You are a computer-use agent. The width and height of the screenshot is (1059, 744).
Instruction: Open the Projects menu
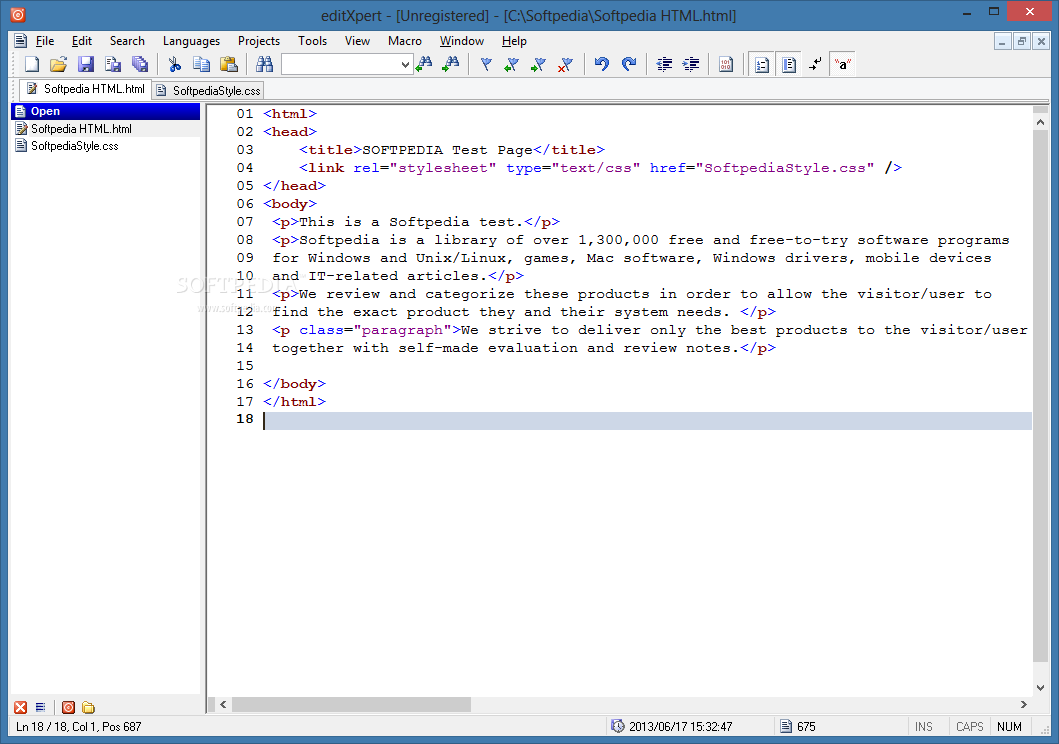259,41
